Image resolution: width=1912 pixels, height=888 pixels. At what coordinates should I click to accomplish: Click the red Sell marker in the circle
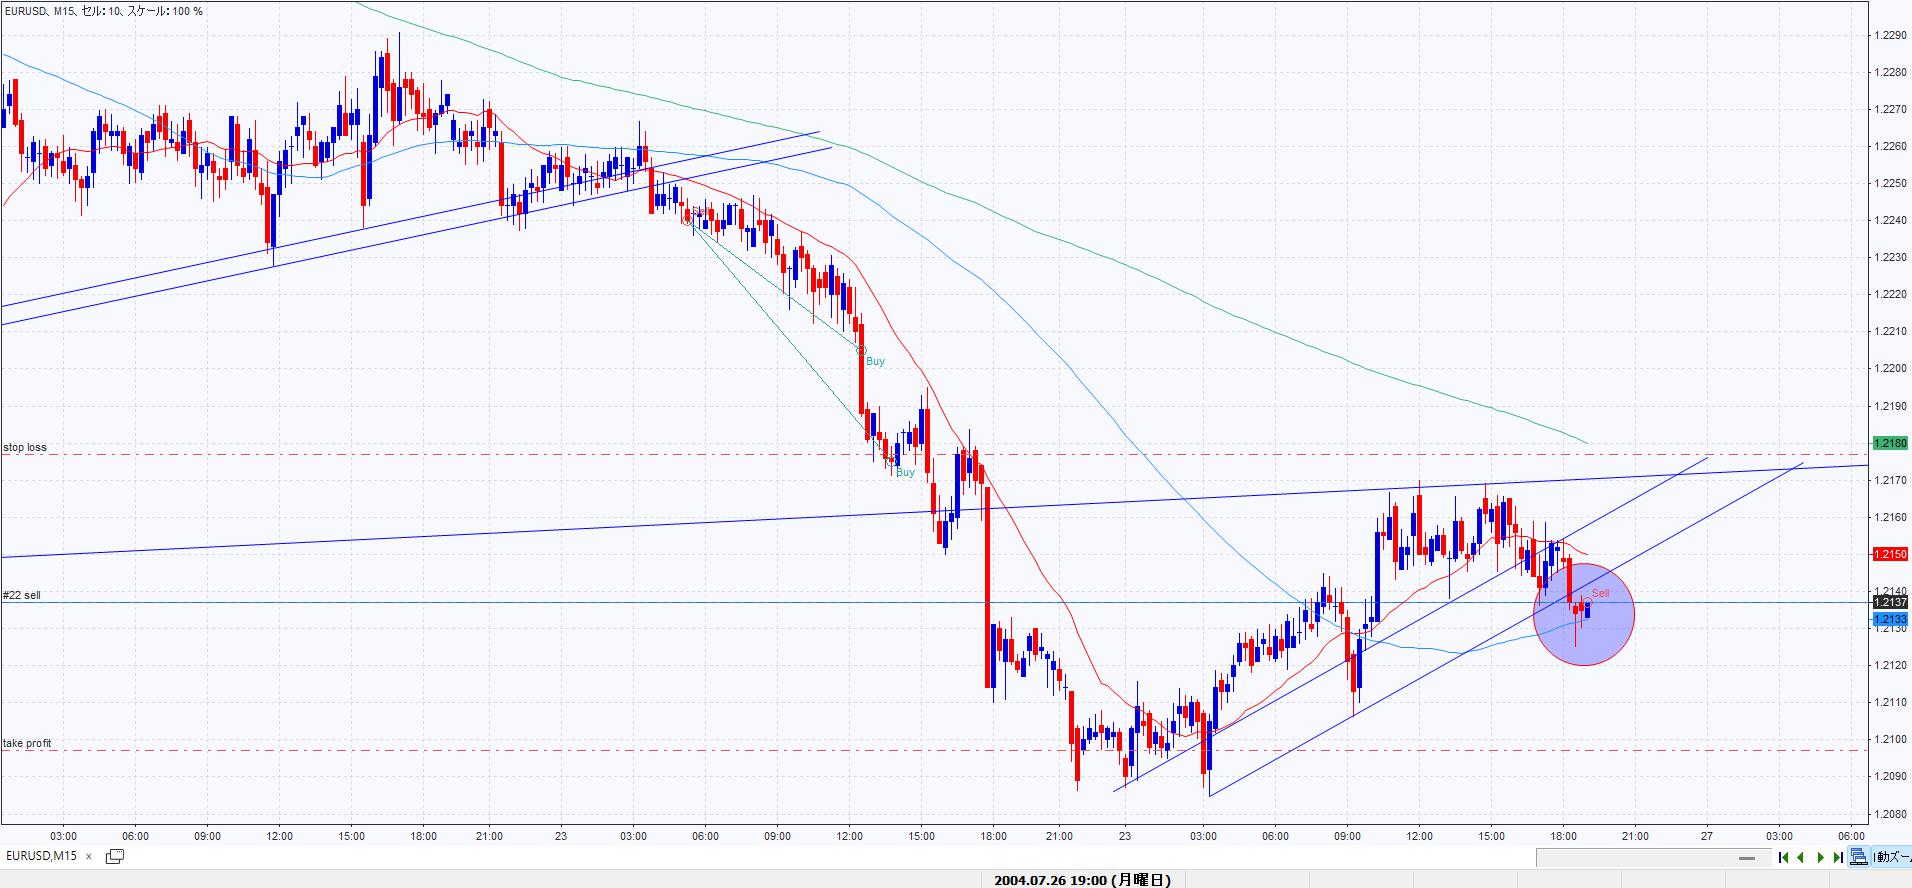pyautogui.click(x=1600, y=594)
